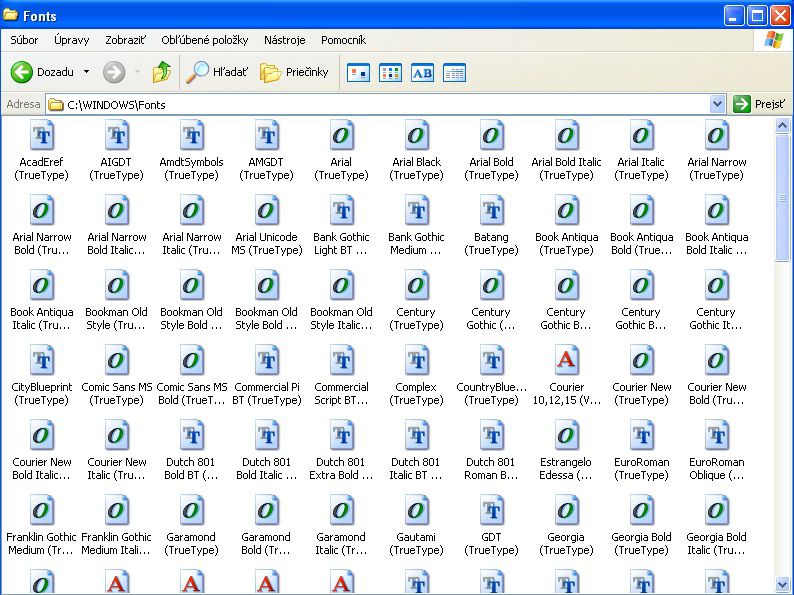
Task: Select Georgia Bold Italic font icon
Action: tap(716, 510)
